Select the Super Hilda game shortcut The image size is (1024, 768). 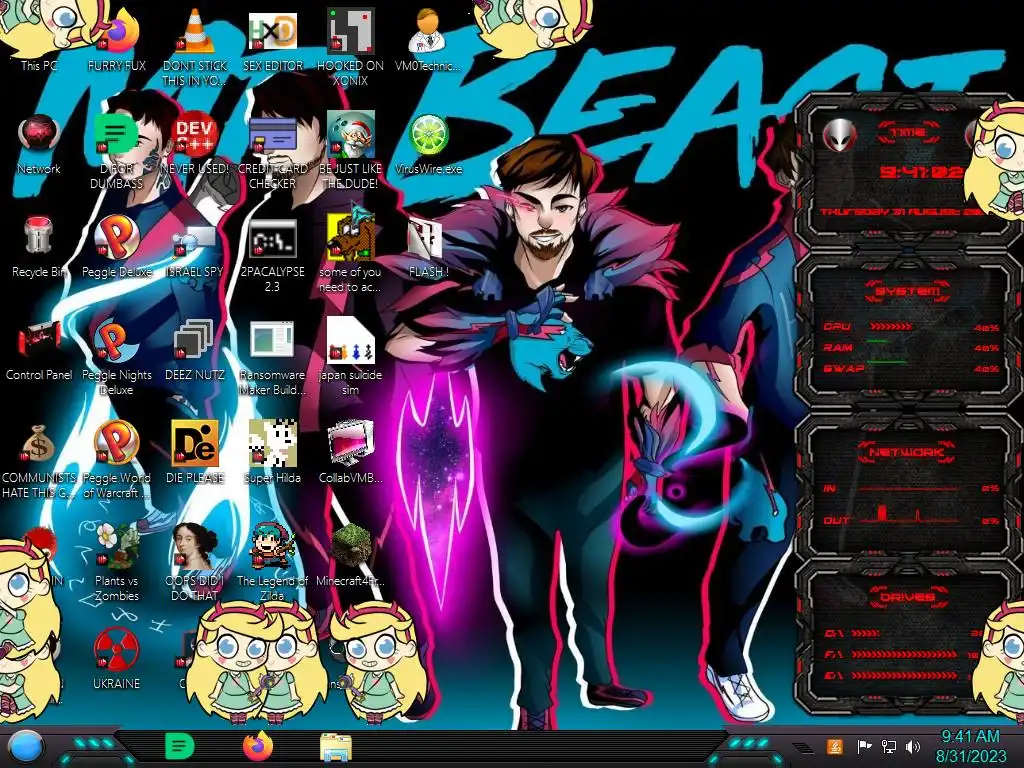272,452
